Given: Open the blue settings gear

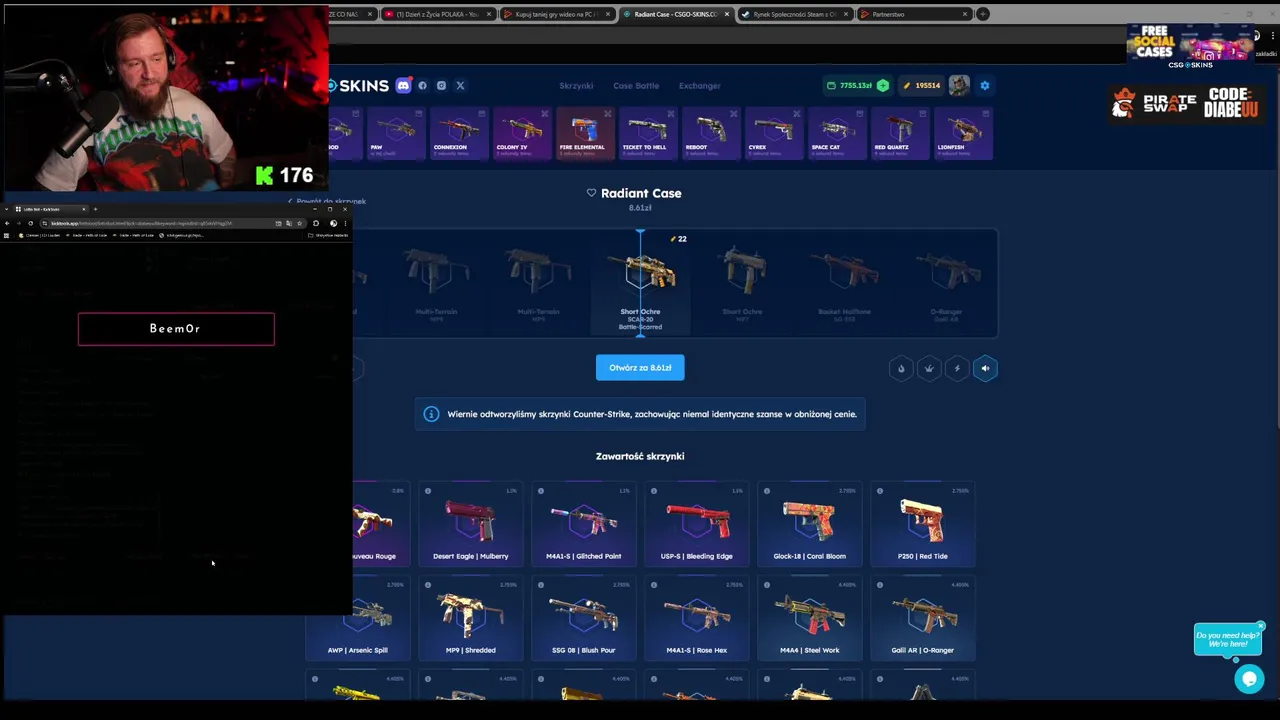Looking at the screenshot, I should point(985,86).
